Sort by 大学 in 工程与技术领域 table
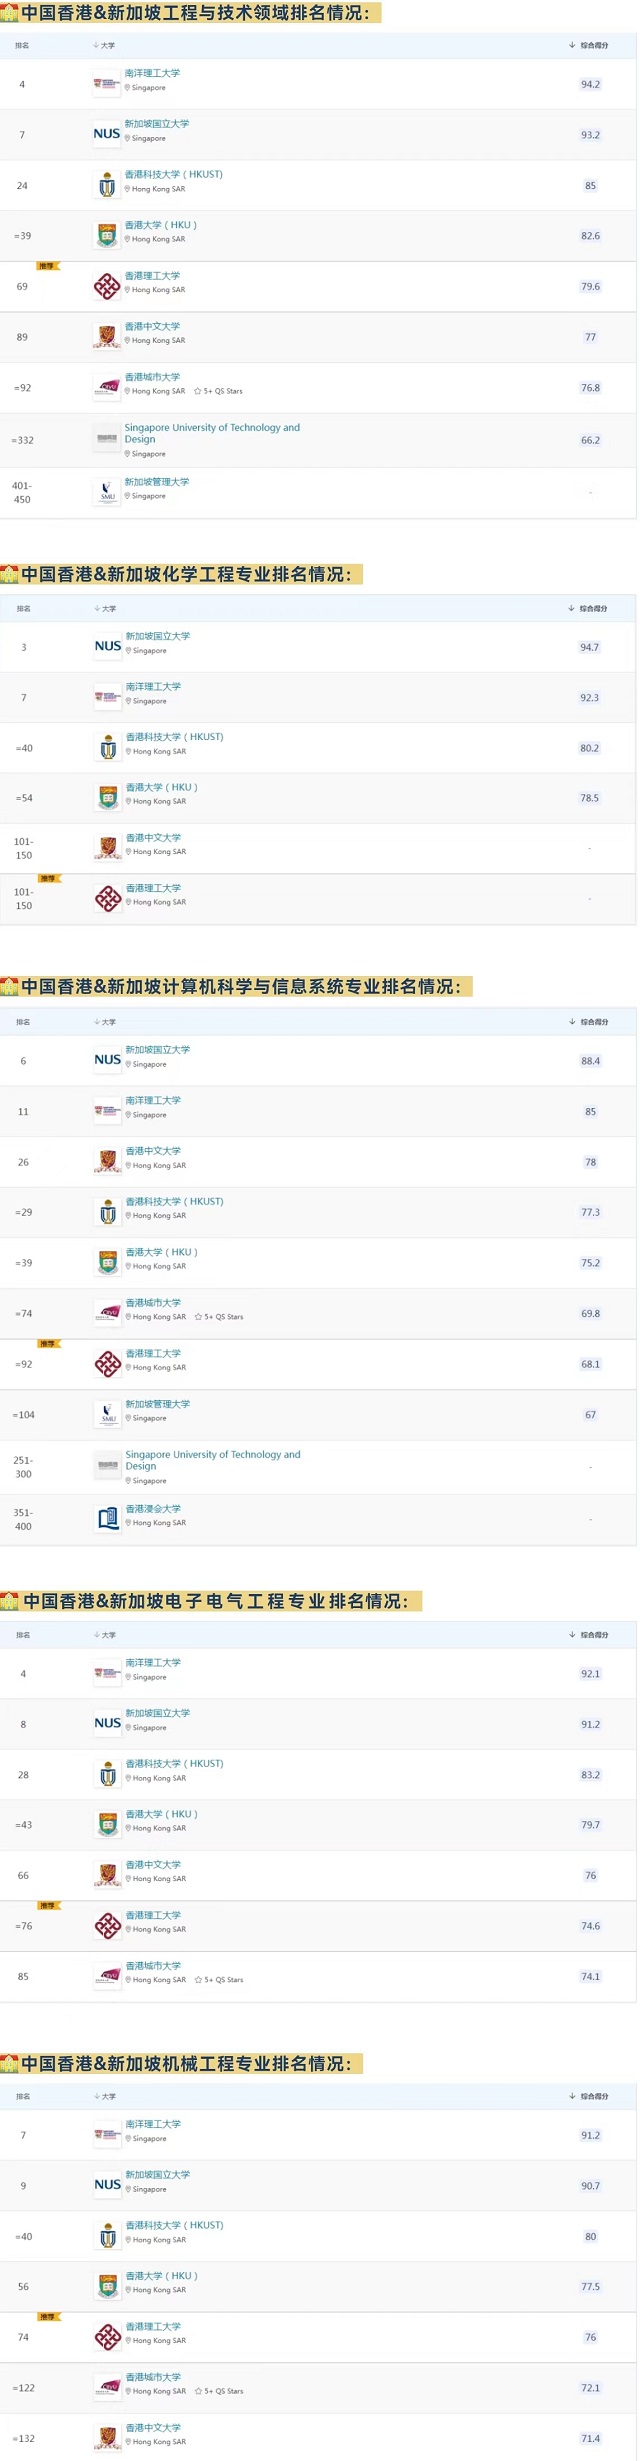640x2461 pixels. pos(104,45)
